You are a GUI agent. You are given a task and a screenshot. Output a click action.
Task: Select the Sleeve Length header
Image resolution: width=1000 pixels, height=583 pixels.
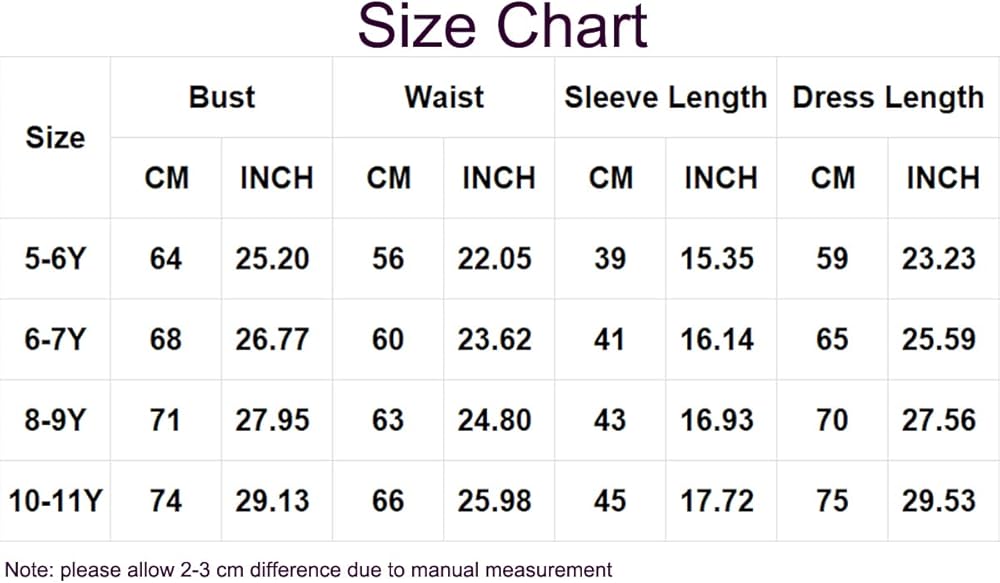(665, 97)
